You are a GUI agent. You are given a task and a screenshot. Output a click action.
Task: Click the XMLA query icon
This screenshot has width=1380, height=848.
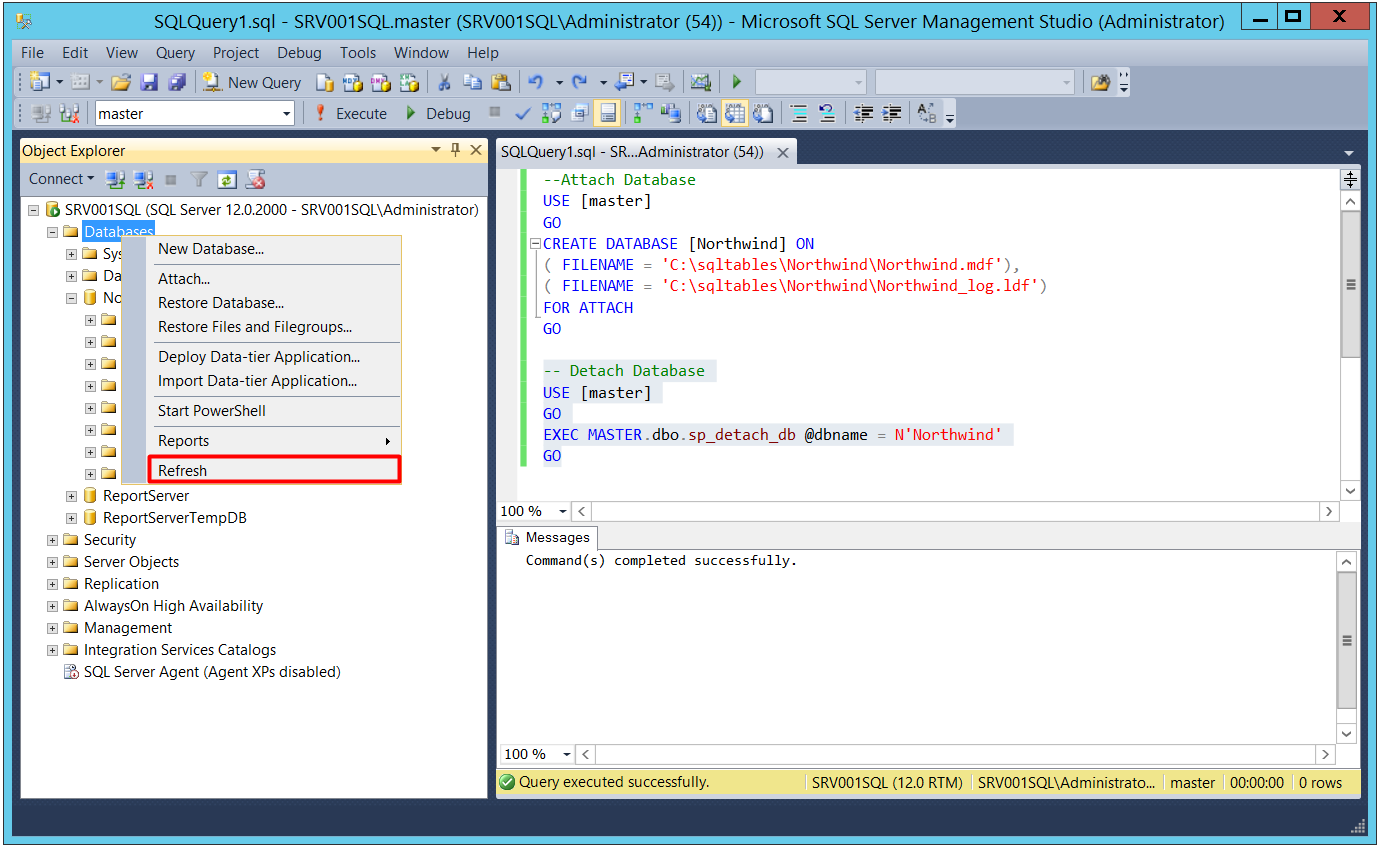click(409, 82)
